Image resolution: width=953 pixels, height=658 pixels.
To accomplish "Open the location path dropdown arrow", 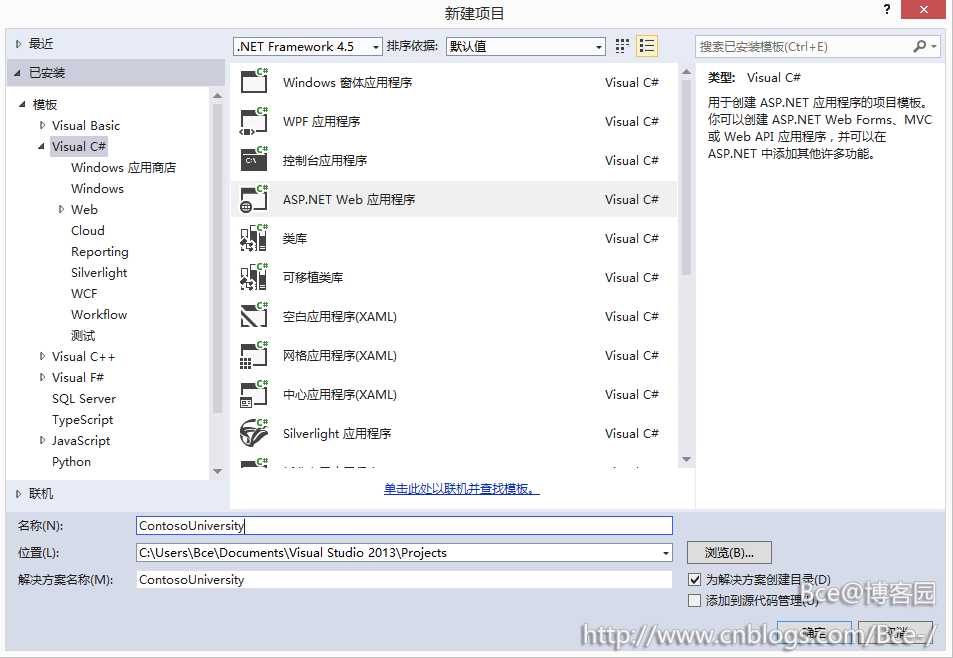I will [x=666, y=553].
